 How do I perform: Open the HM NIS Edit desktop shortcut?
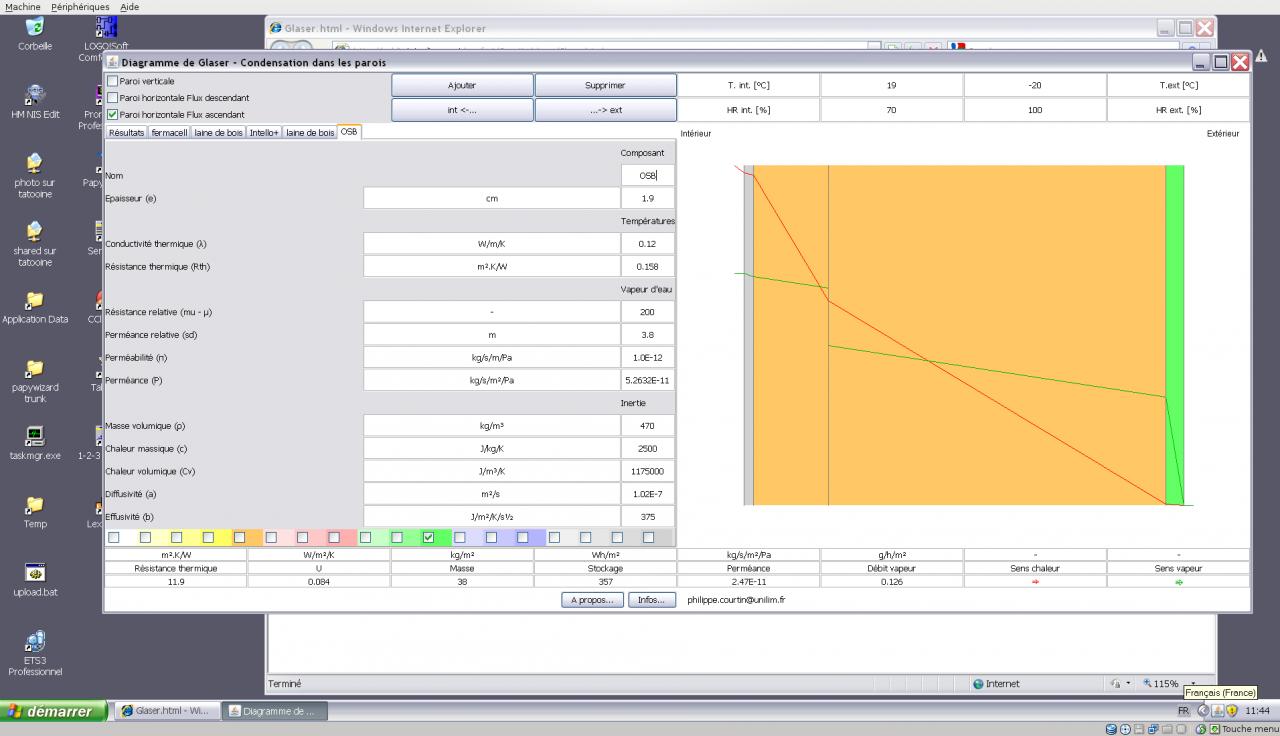tap(34, 96)
